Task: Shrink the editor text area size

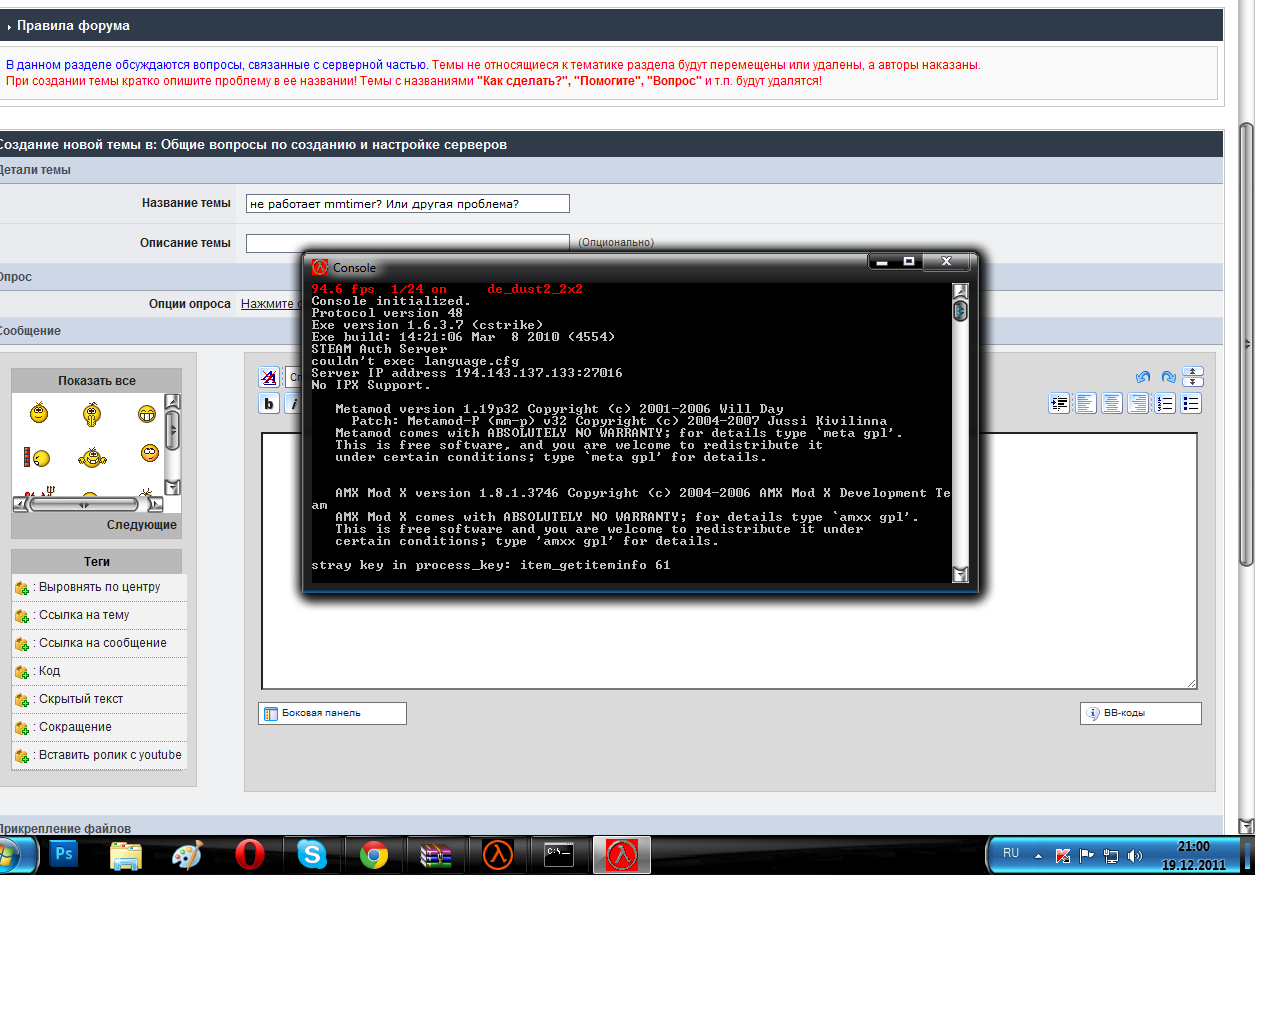Action: click(x=1193, y=372)
